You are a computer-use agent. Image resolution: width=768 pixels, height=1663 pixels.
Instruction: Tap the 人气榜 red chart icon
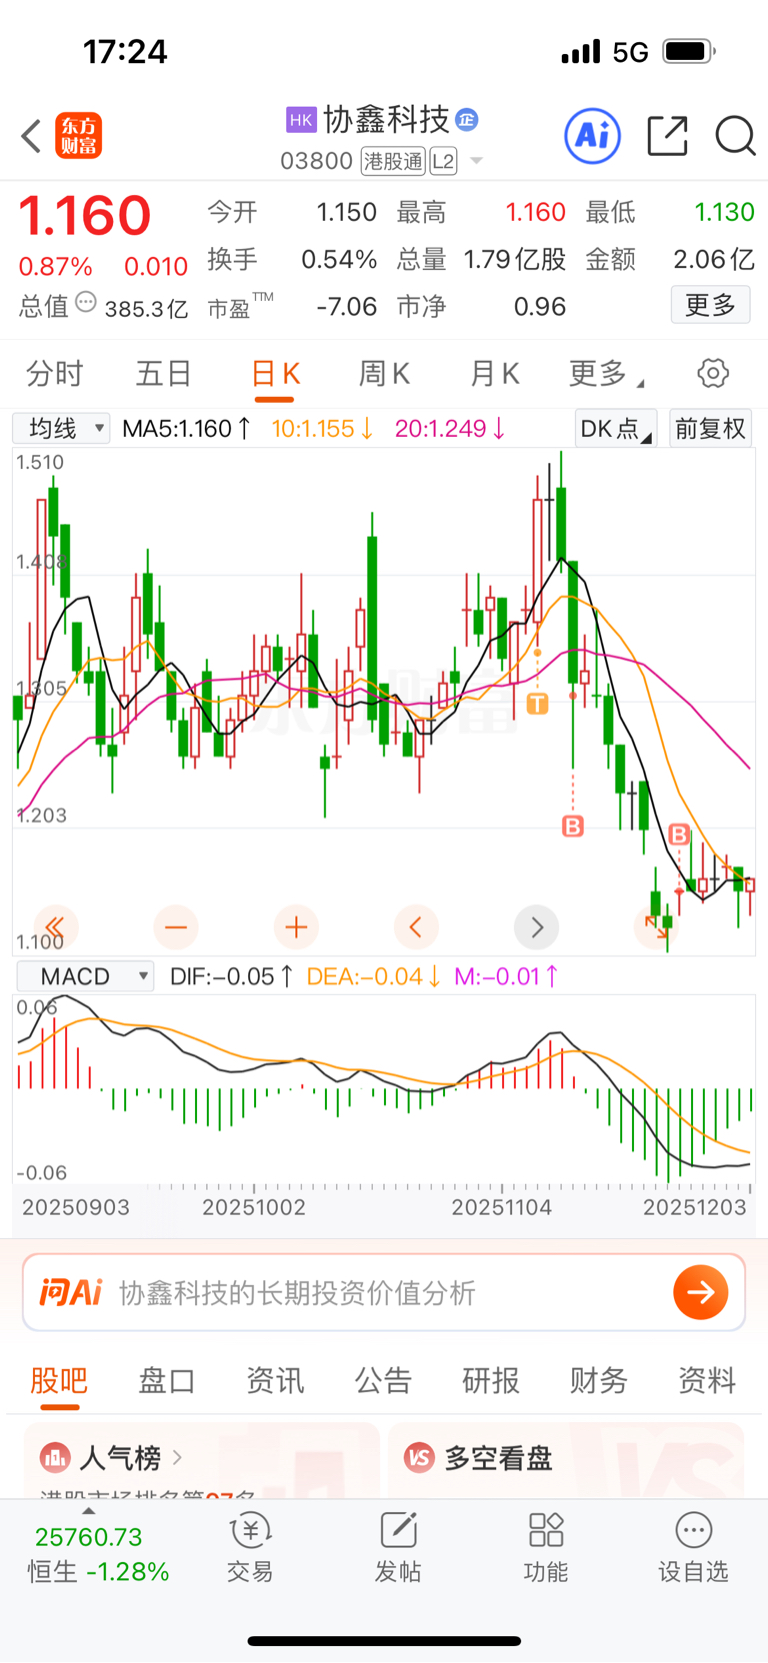point(55,1458)
